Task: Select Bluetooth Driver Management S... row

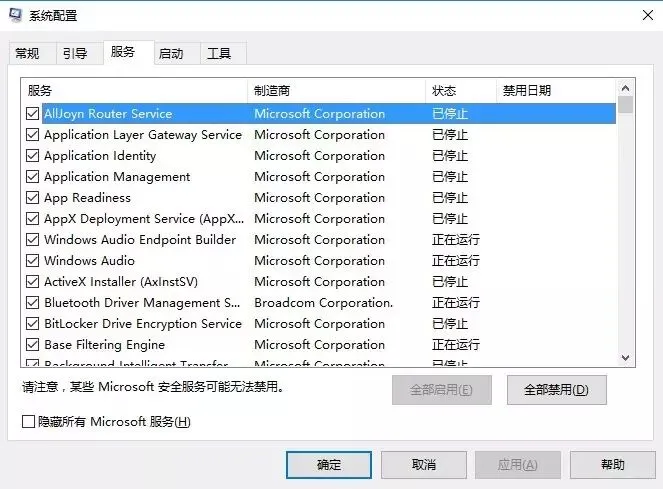Action: tap(320, 302)
